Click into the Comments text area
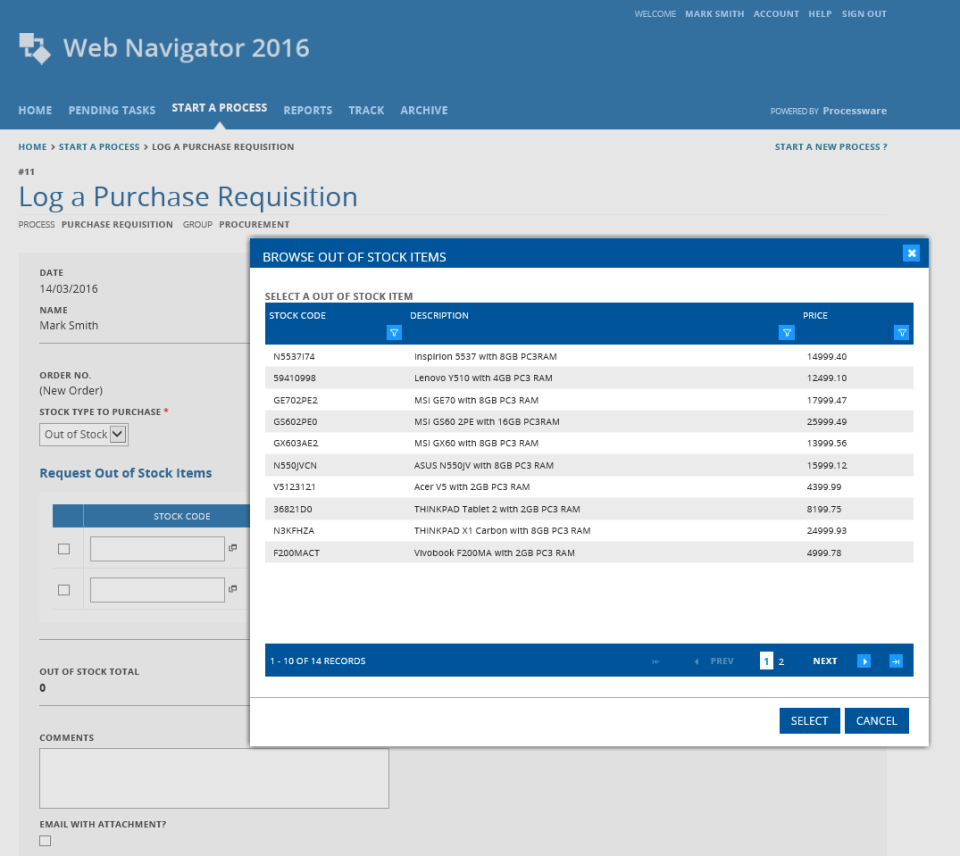The height and width of the screenshot is (856, 960). tap(214, 778)
